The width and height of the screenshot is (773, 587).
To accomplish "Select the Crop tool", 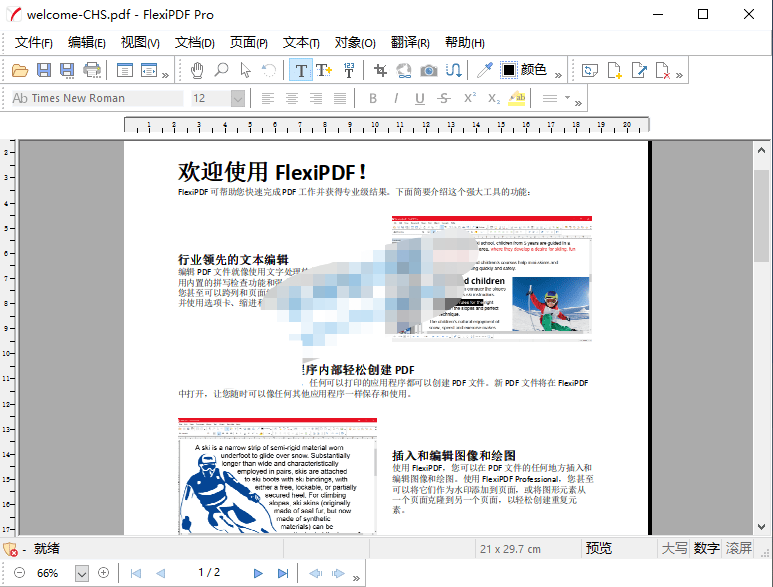I will (x=380, y=70).
